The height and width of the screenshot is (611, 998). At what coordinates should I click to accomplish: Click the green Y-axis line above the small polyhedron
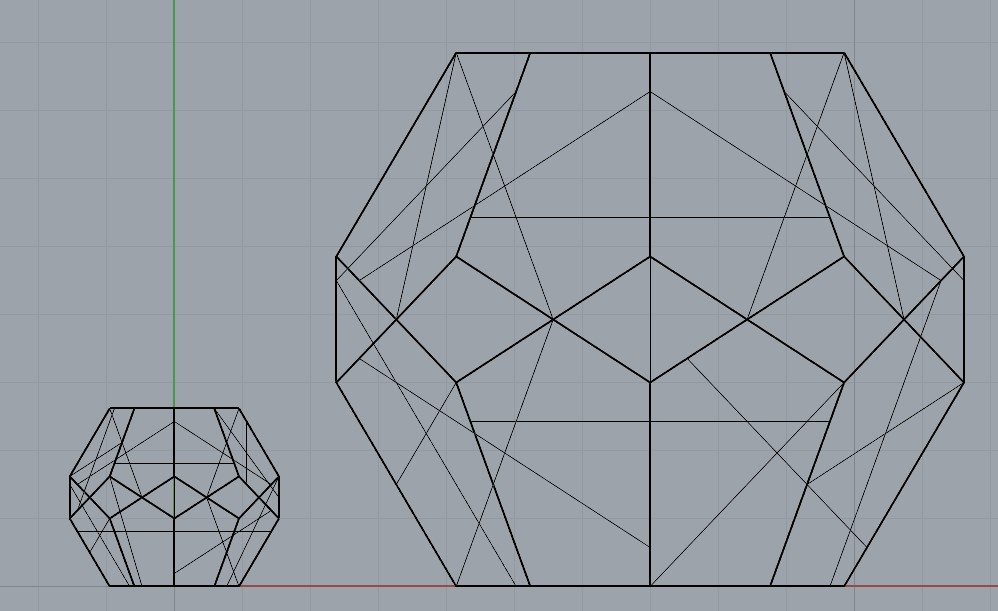[x=174, y=200]
